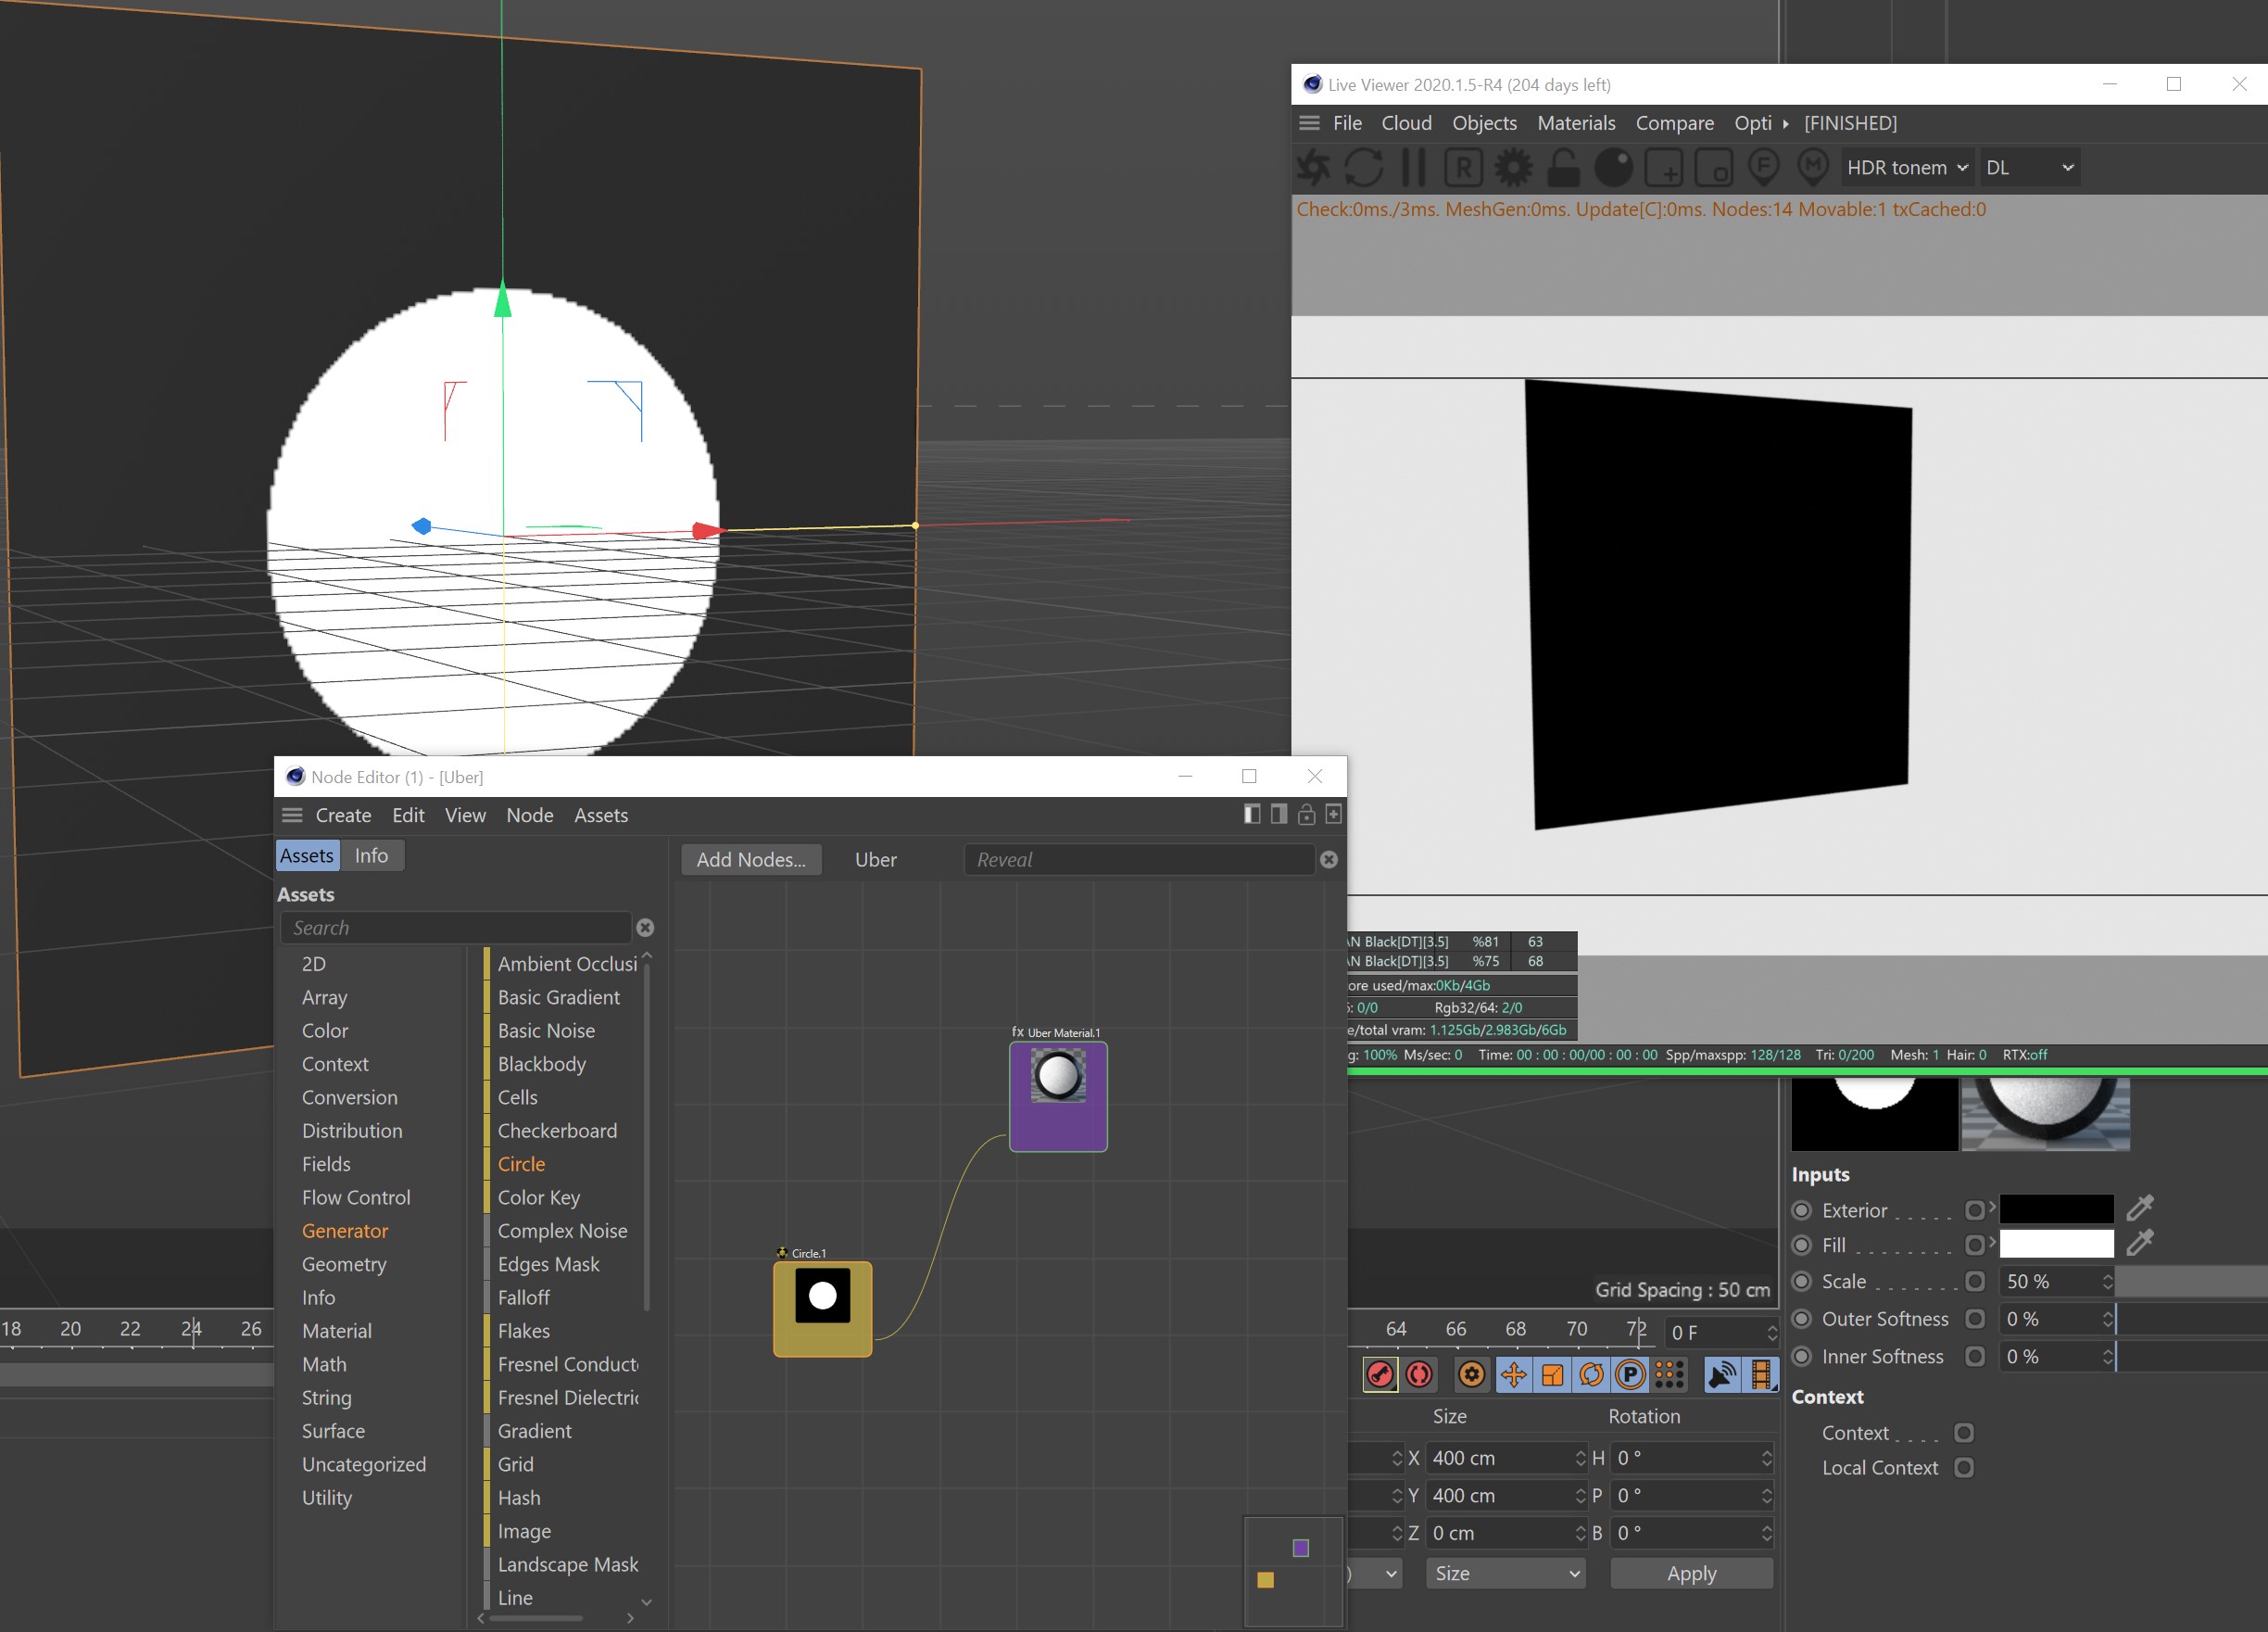Toggle the Exterior input radio button
Viewport: 2268px width, 1632px height.
pos(1802,1210)
